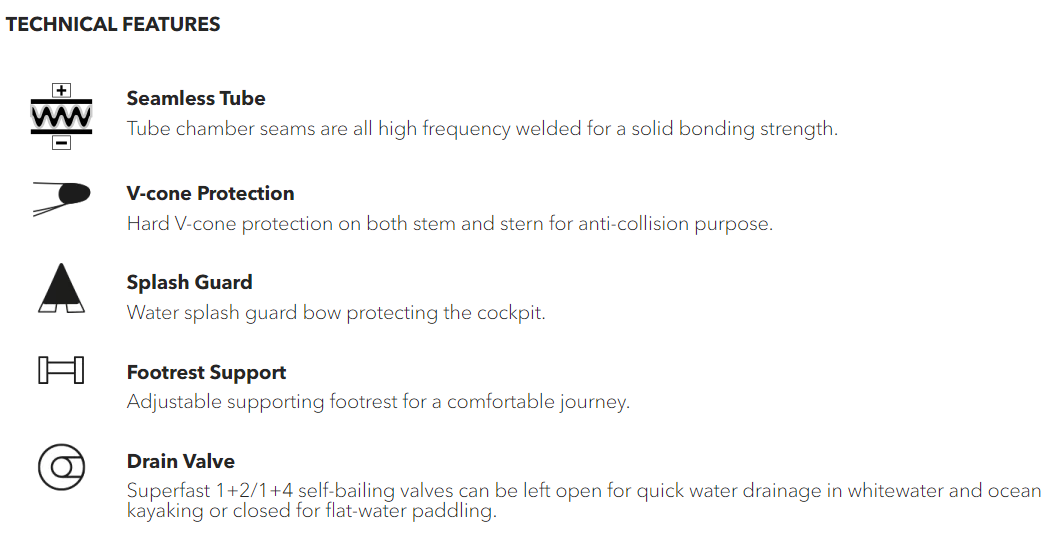Select the Splash Guard triangle icon
1060x534 pixels.
click(62, 288)
